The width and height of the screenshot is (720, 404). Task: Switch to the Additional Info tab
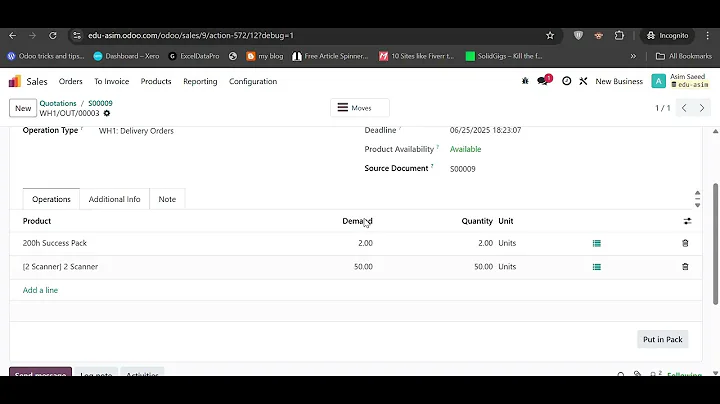pos(114,199)
